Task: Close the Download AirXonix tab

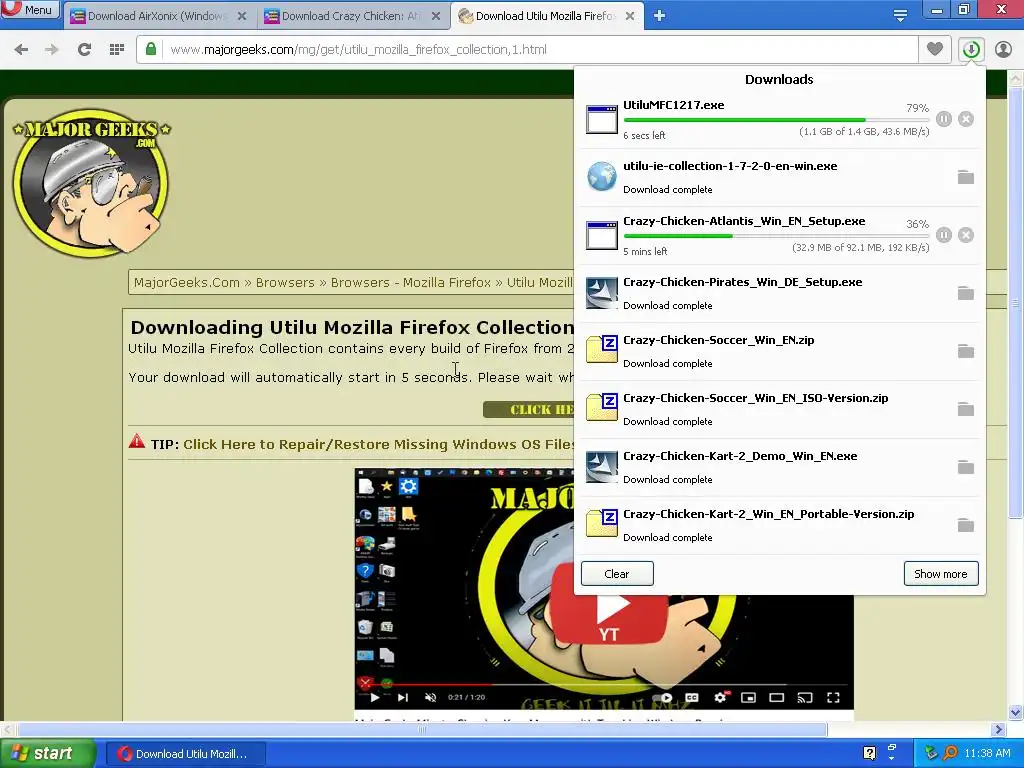Action: 242,16
